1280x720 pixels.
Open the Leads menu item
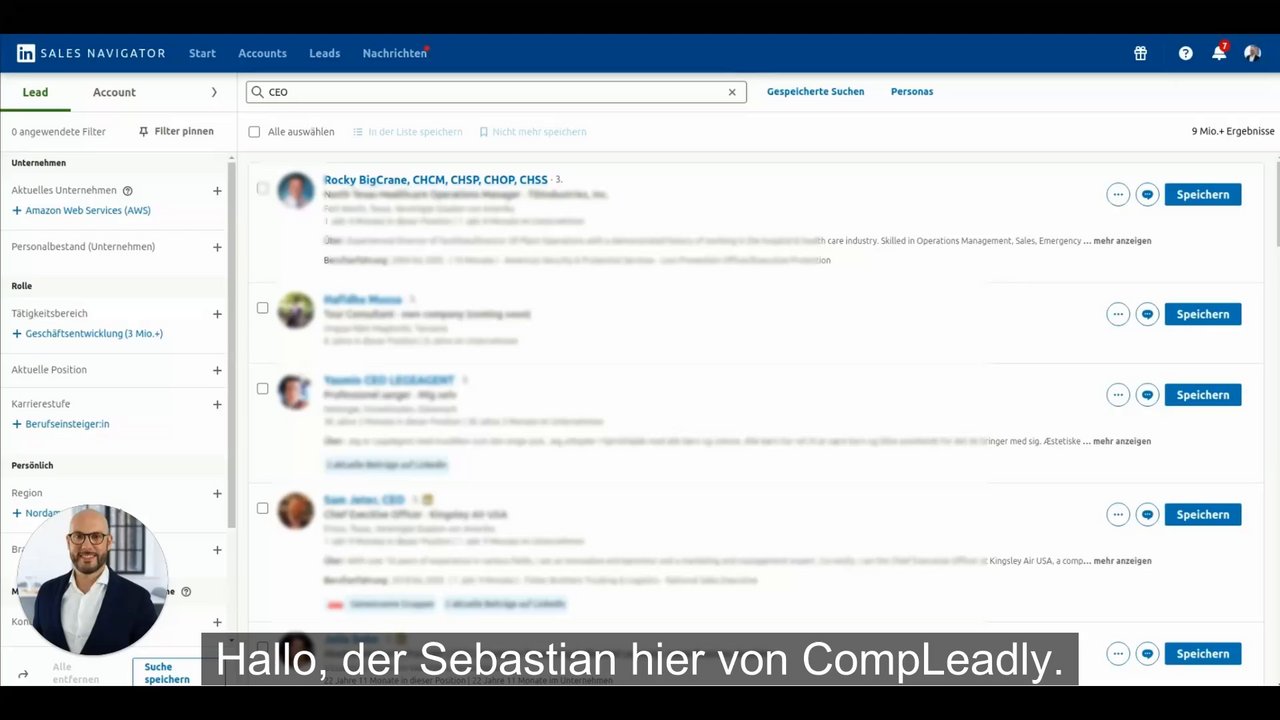click(324, 53)
